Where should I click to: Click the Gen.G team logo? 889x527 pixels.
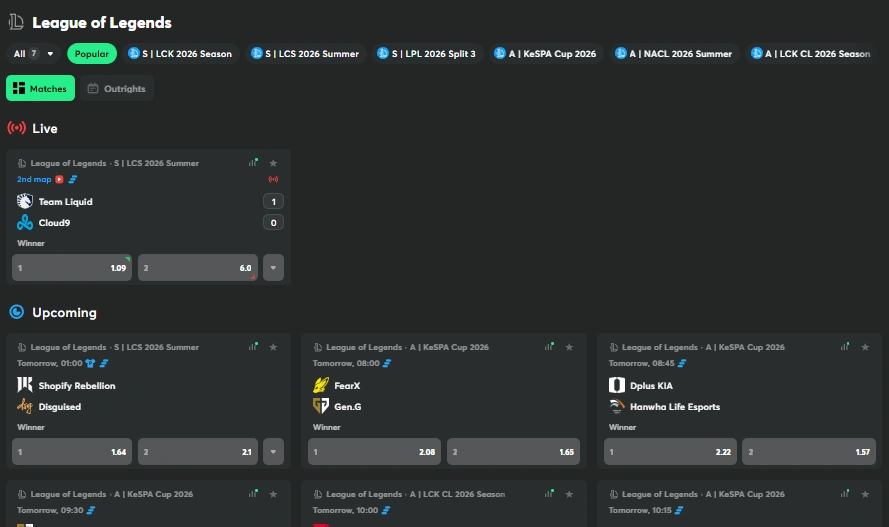tap(321, 406)
